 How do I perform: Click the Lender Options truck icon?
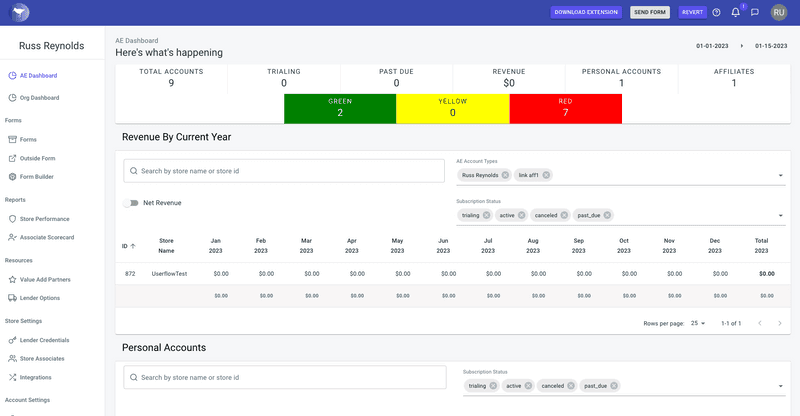12,298
